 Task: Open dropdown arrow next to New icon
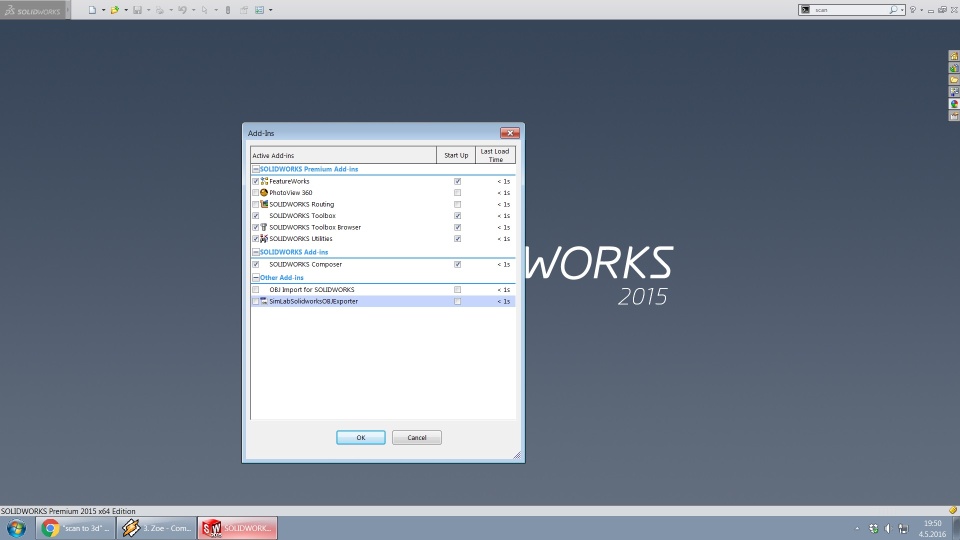[x=103, y=10]
